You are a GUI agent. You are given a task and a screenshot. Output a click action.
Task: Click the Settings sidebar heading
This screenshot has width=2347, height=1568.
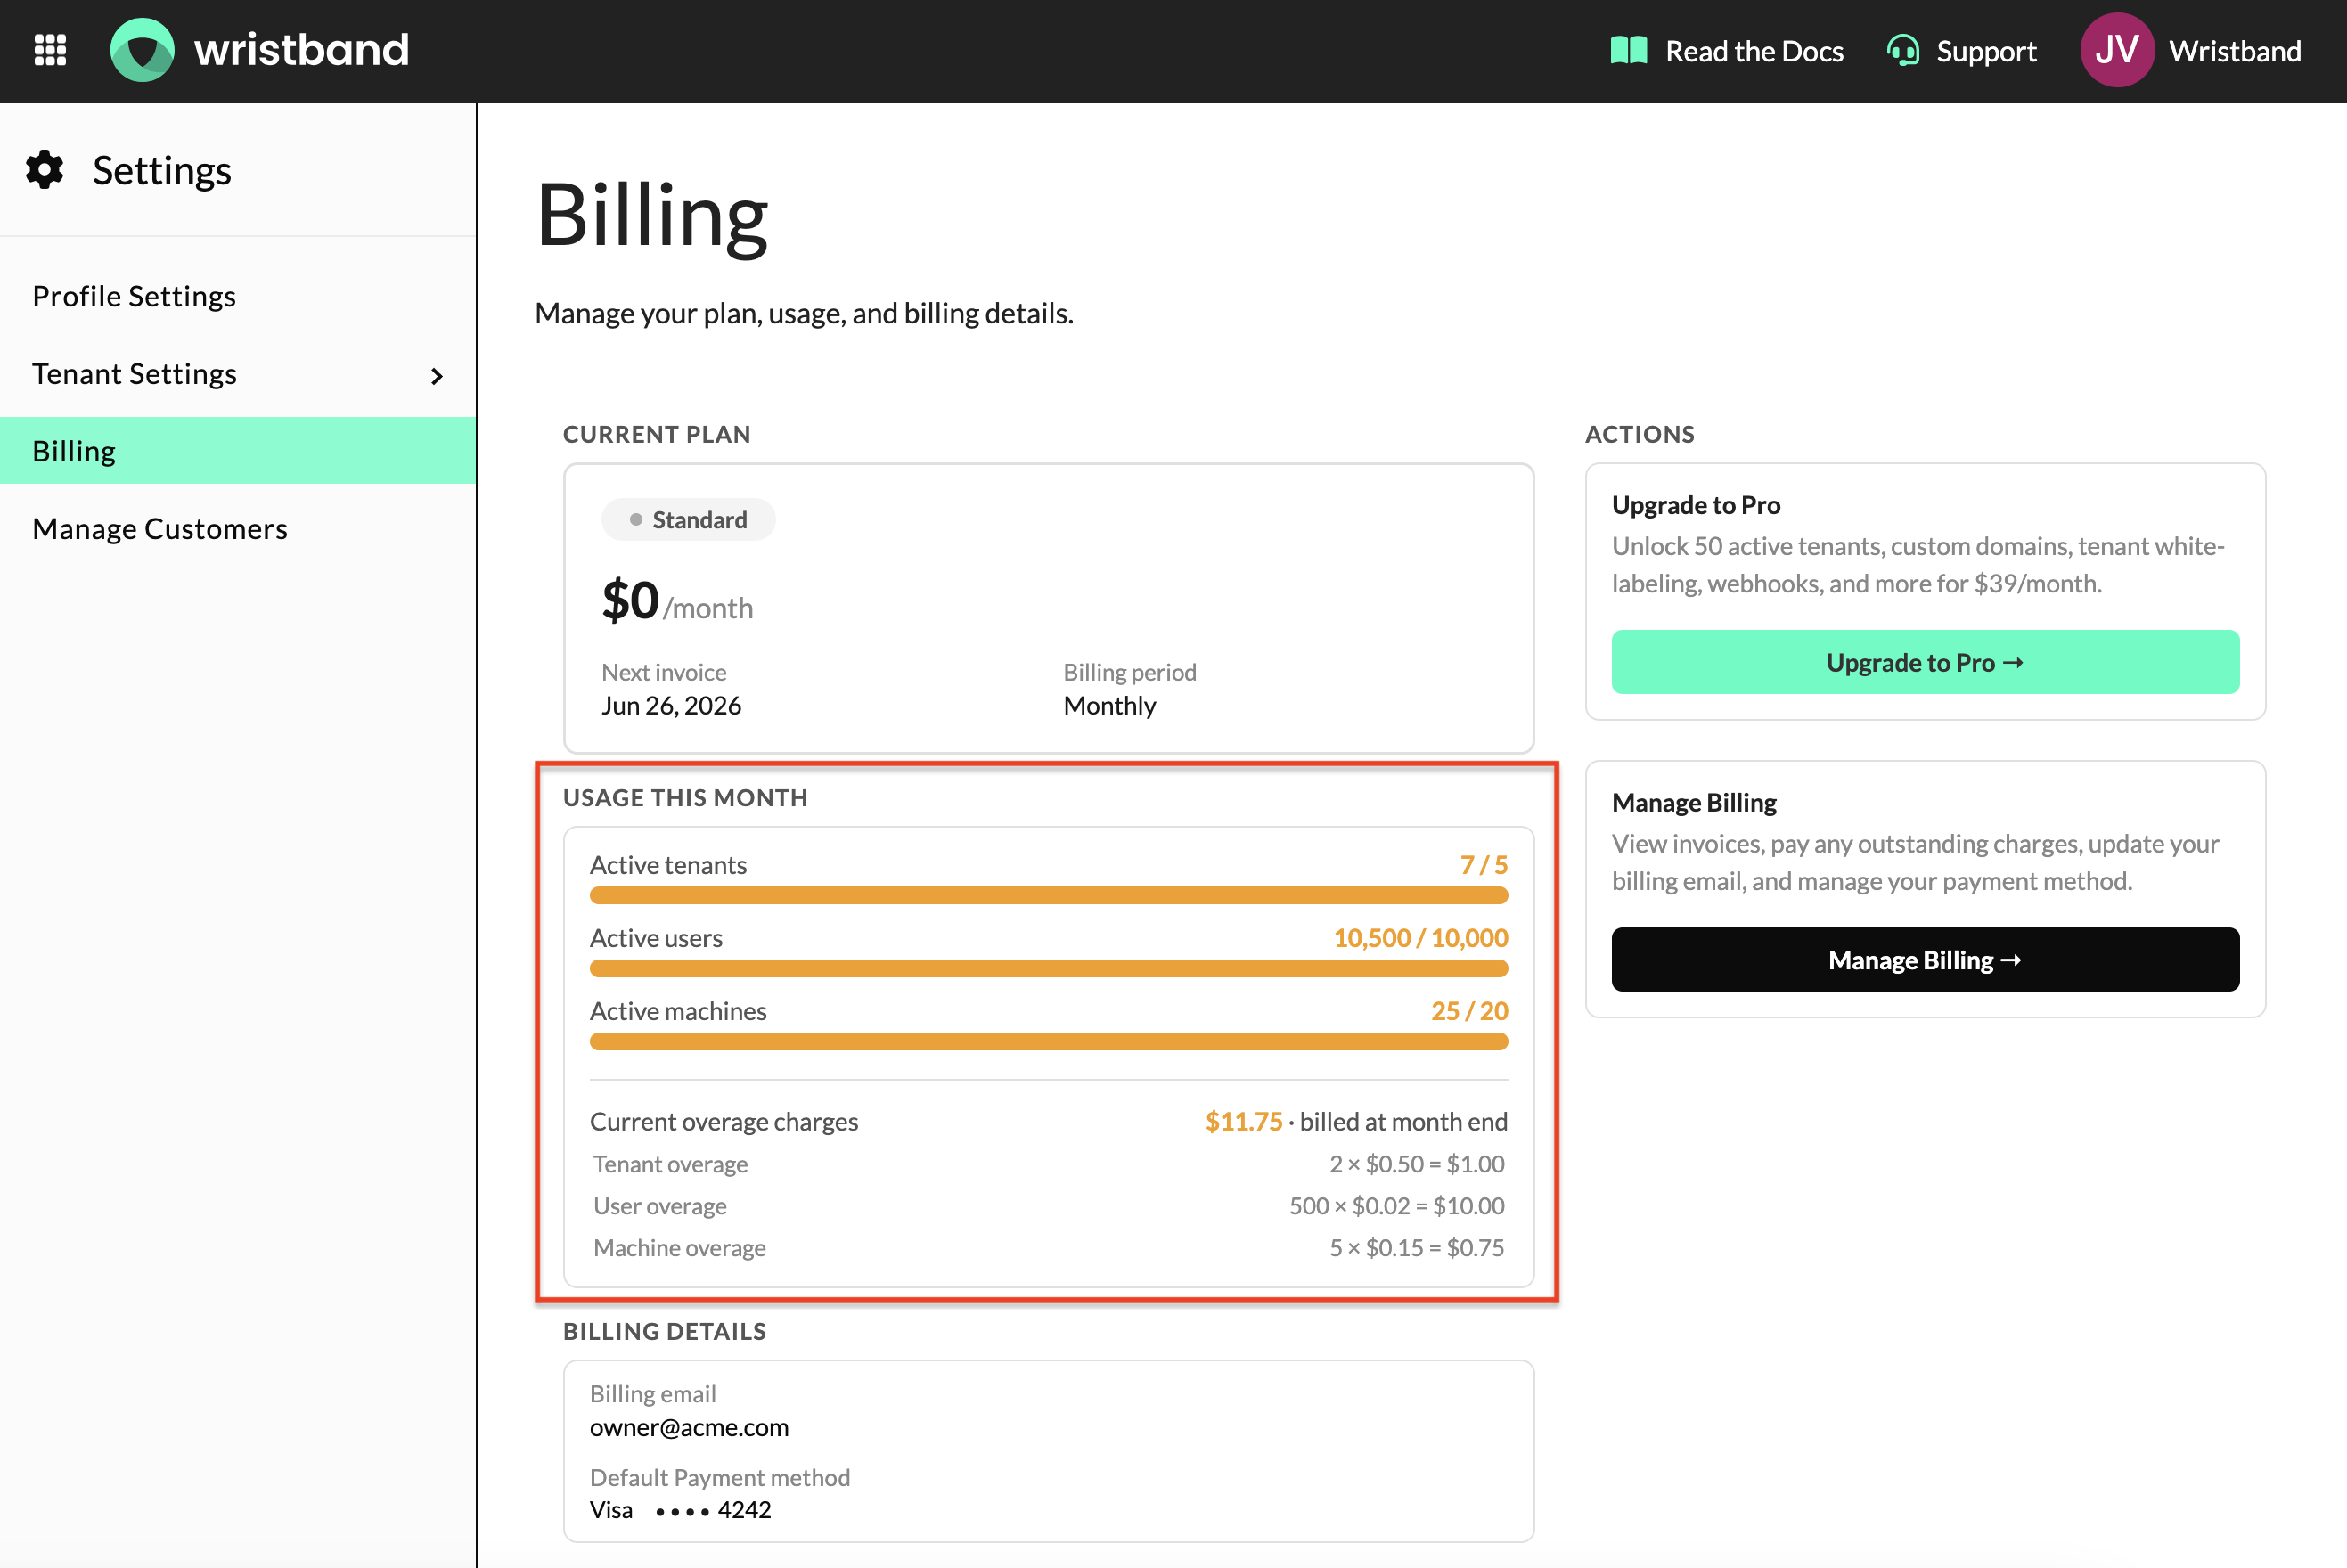(x=162, y=171)
